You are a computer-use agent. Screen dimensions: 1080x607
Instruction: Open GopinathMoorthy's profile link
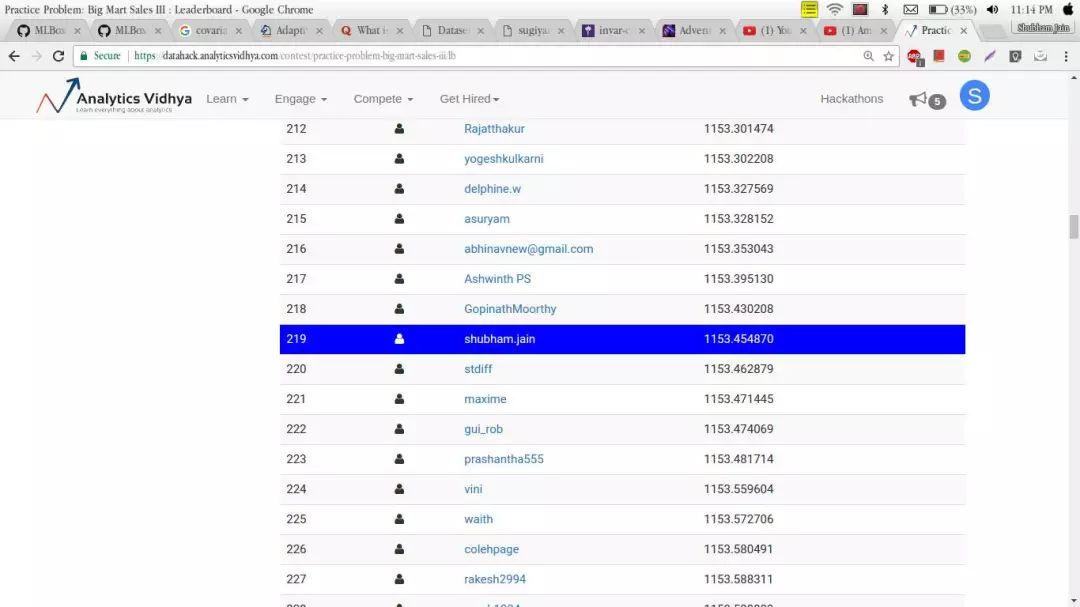(510, 309)
